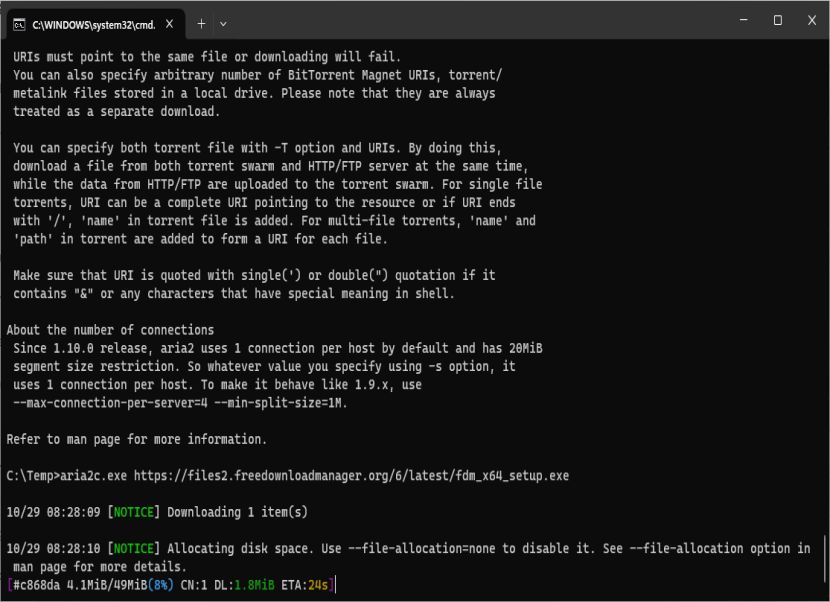Click the NOTICE tag before 'Downloading 1 item(s)'

[x=134, y=512]
